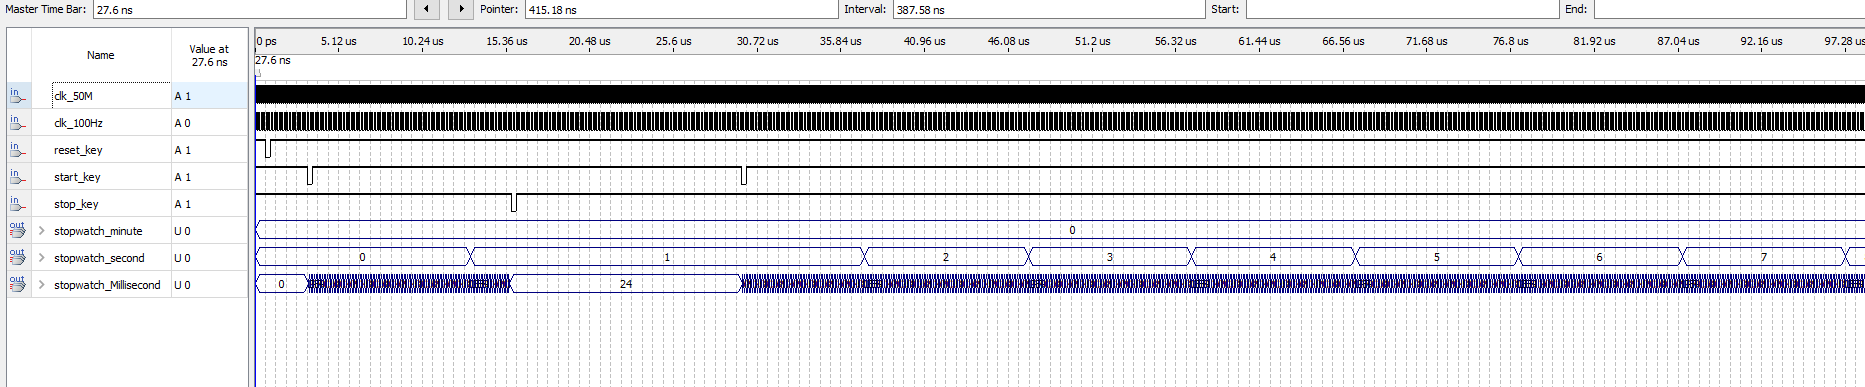Select the stopwatch_Millisecond signal name
The image size is (1865, 387).
click(107, 285)
